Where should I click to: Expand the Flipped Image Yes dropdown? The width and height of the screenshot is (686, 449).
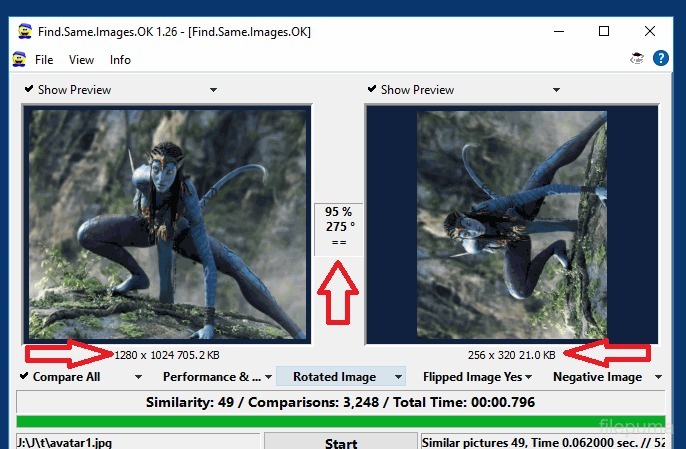pos(529,377)
